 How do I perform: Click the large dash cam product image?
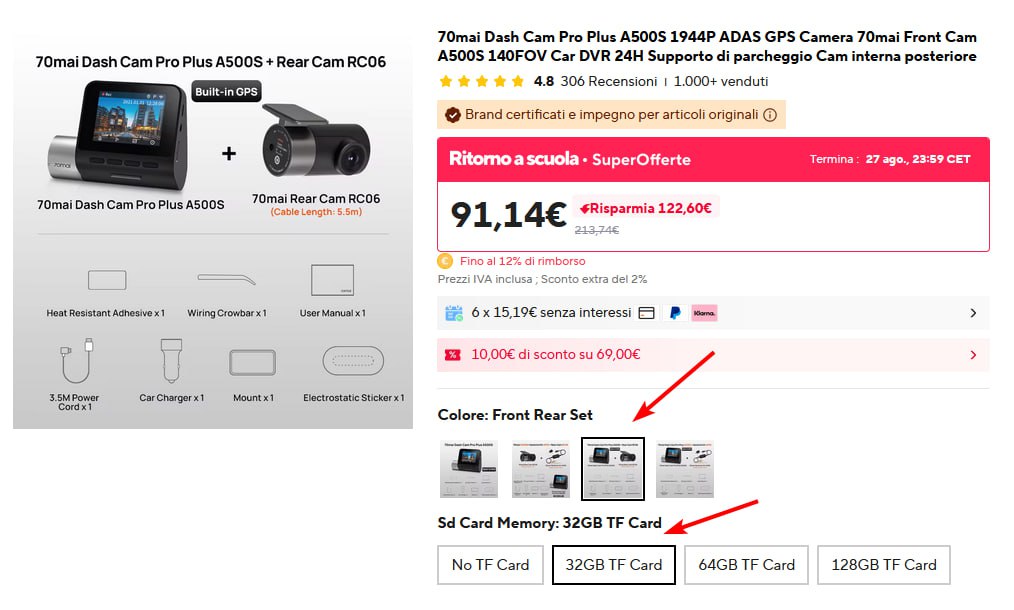[x=212, y=235]
